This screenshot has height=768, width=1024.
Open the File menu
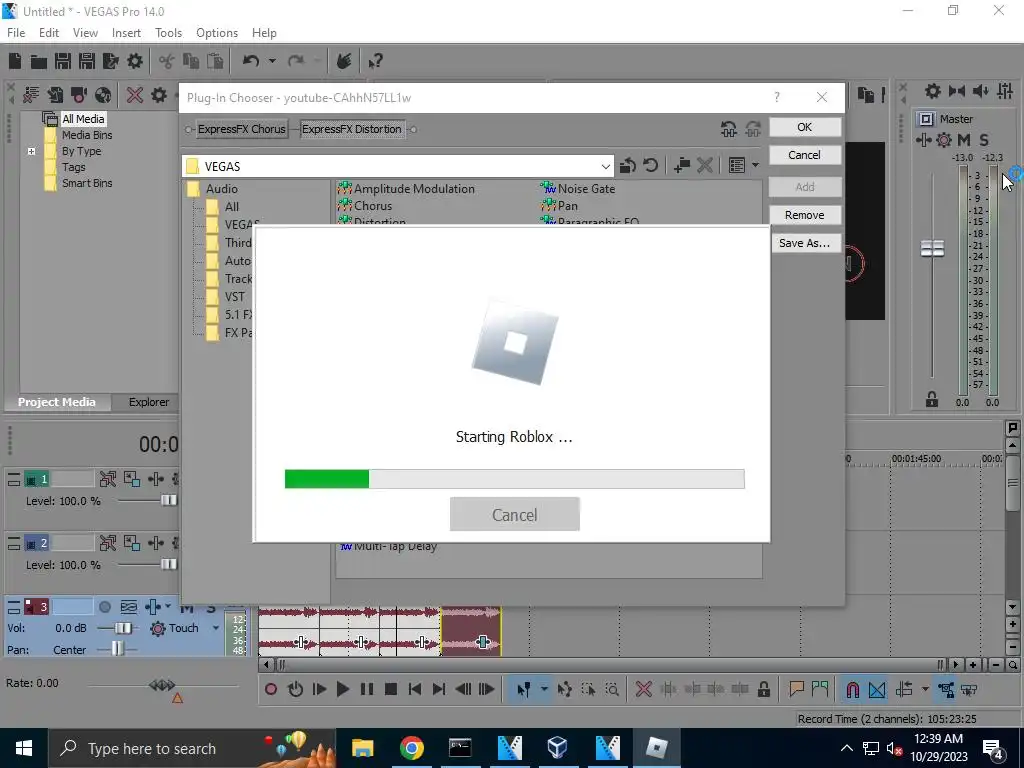[16, 33]
